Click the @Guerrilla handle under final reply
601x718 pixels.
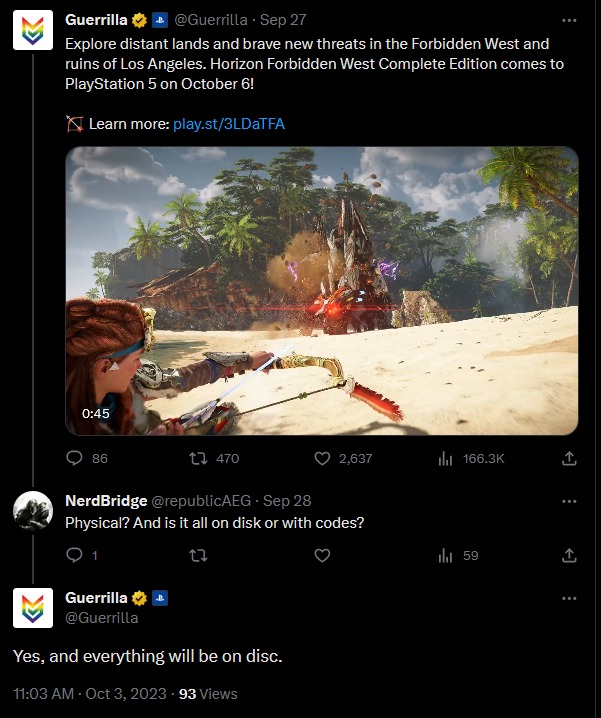pyautogui.click(x=101, y=617)
